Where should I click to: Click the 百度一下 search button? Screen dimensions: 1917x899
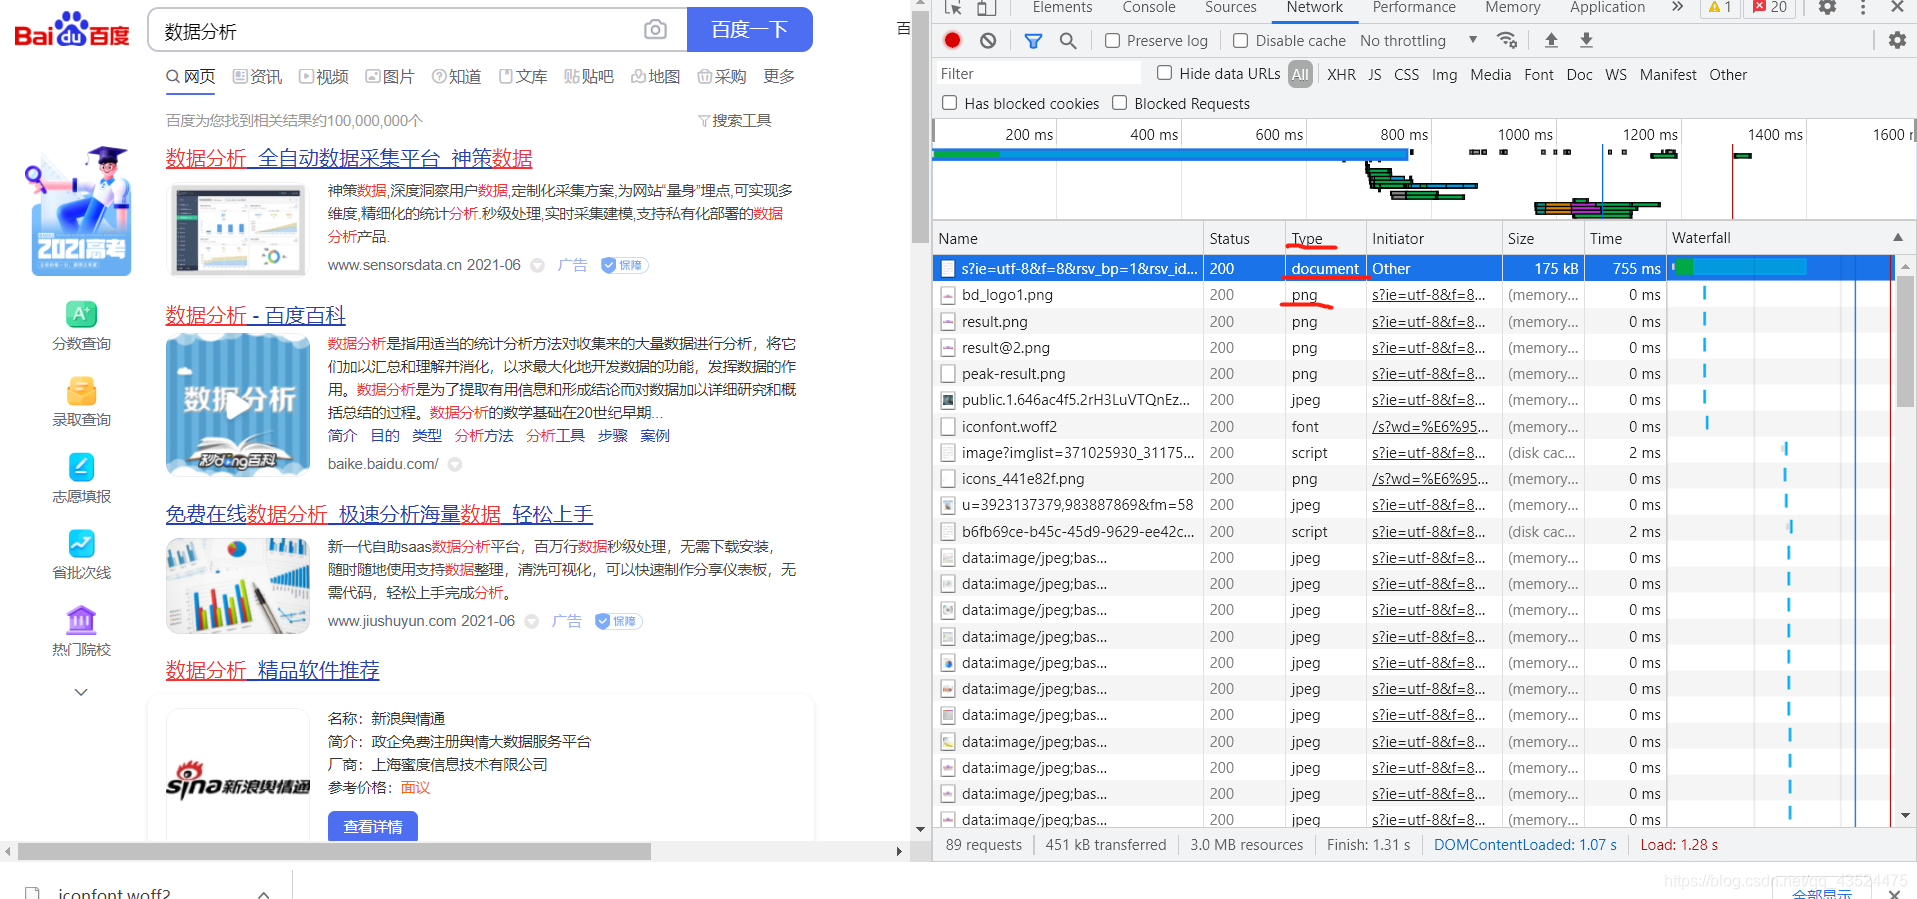(750, 30)
